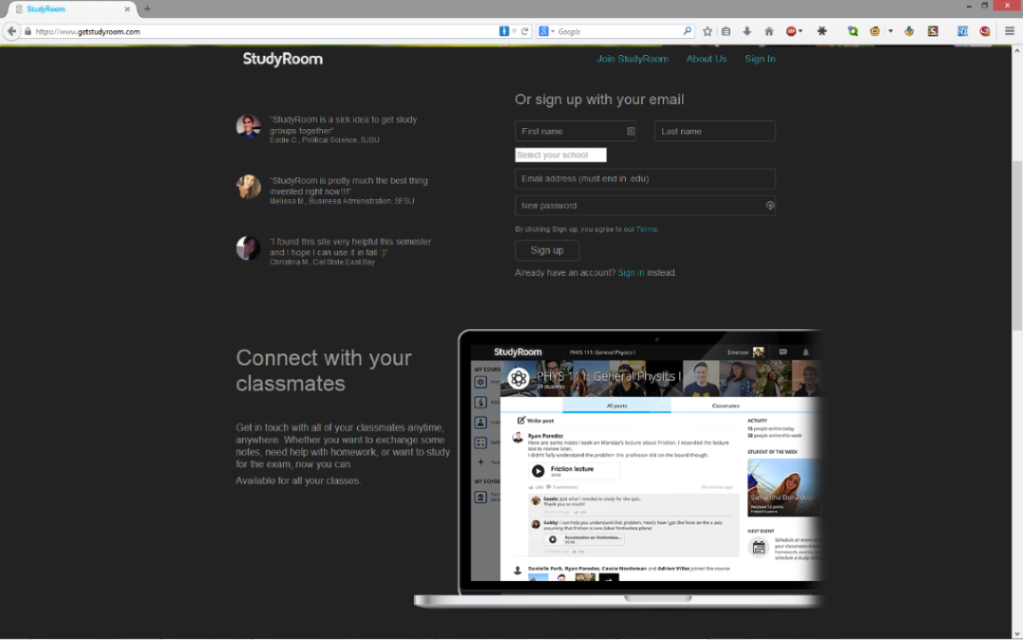This screenshot has height=640, width=1023.
Task: Click the vertical page scrollbar thumb
Action: pyautogui.click(x=1016, y=245)
